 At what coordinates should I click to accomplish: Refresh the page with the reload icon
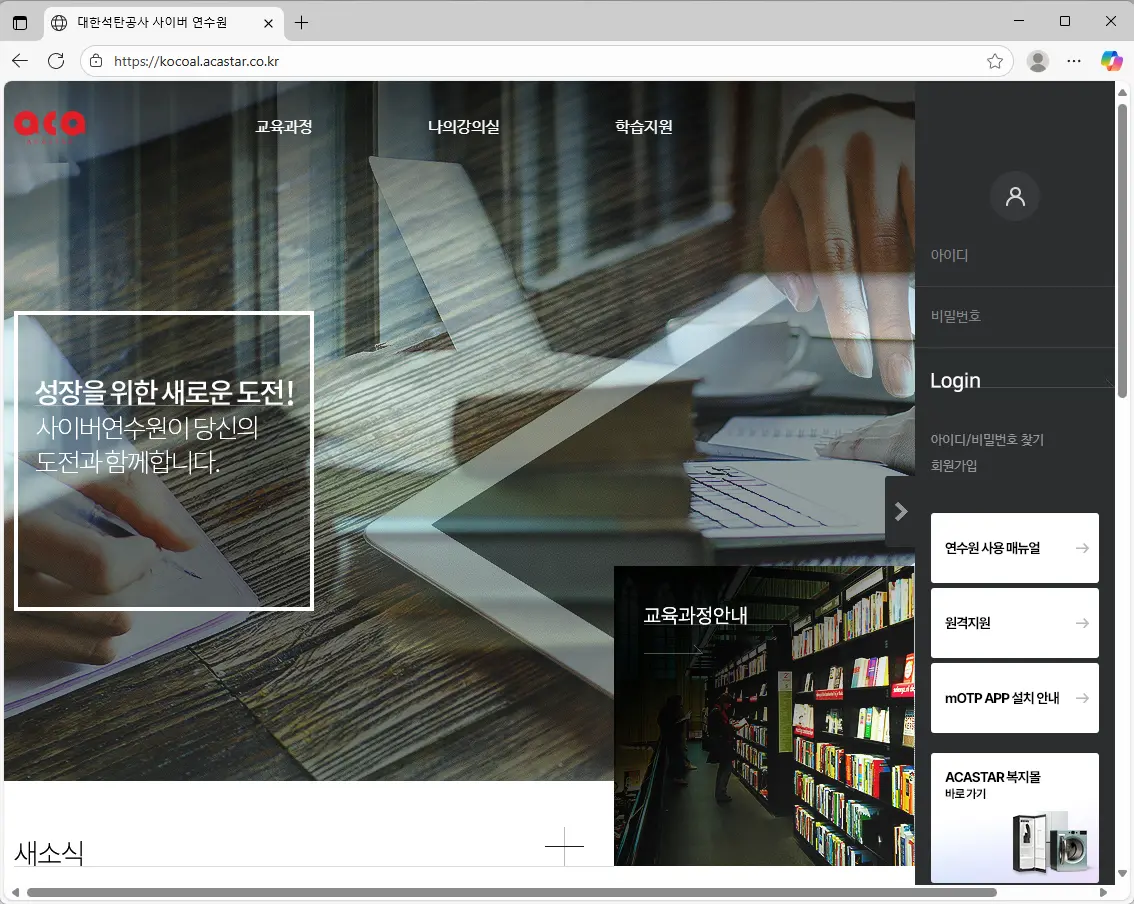coord(56,61)
